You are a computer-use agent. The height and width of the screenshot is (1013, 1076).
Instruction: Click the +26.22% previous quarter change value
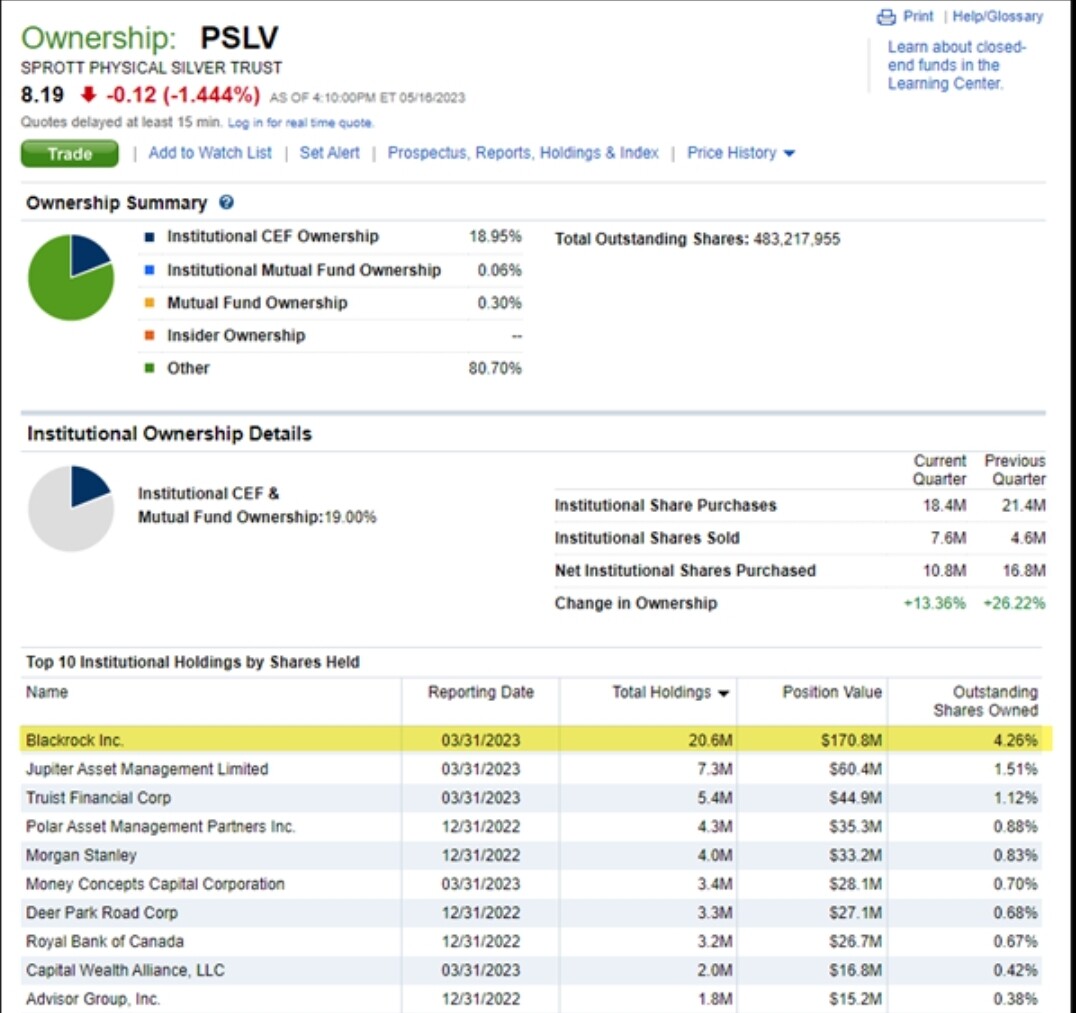tap(1014, 603)
